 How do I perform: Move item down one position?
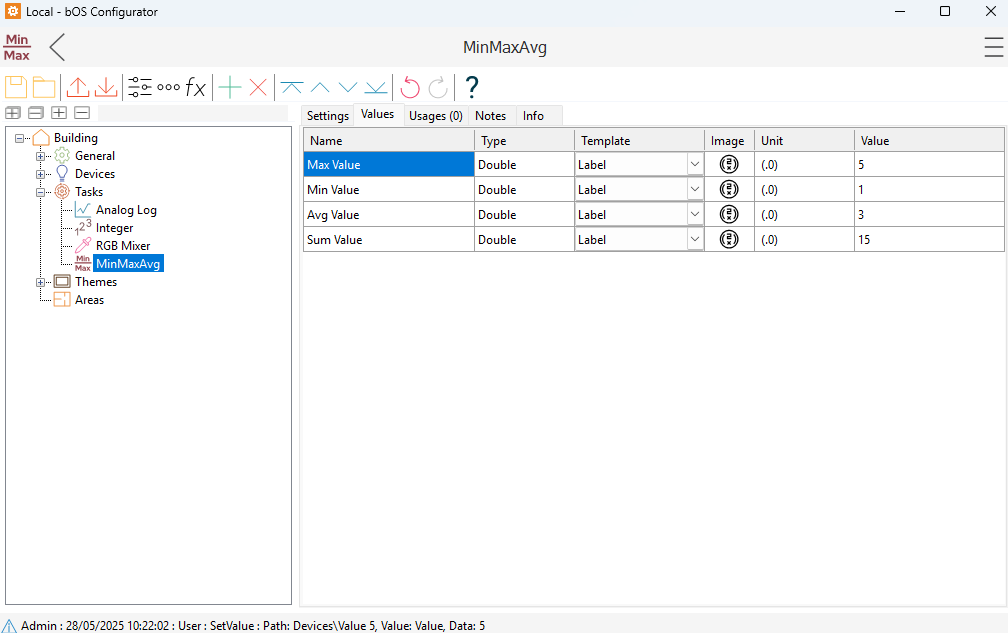click(348, 87)
